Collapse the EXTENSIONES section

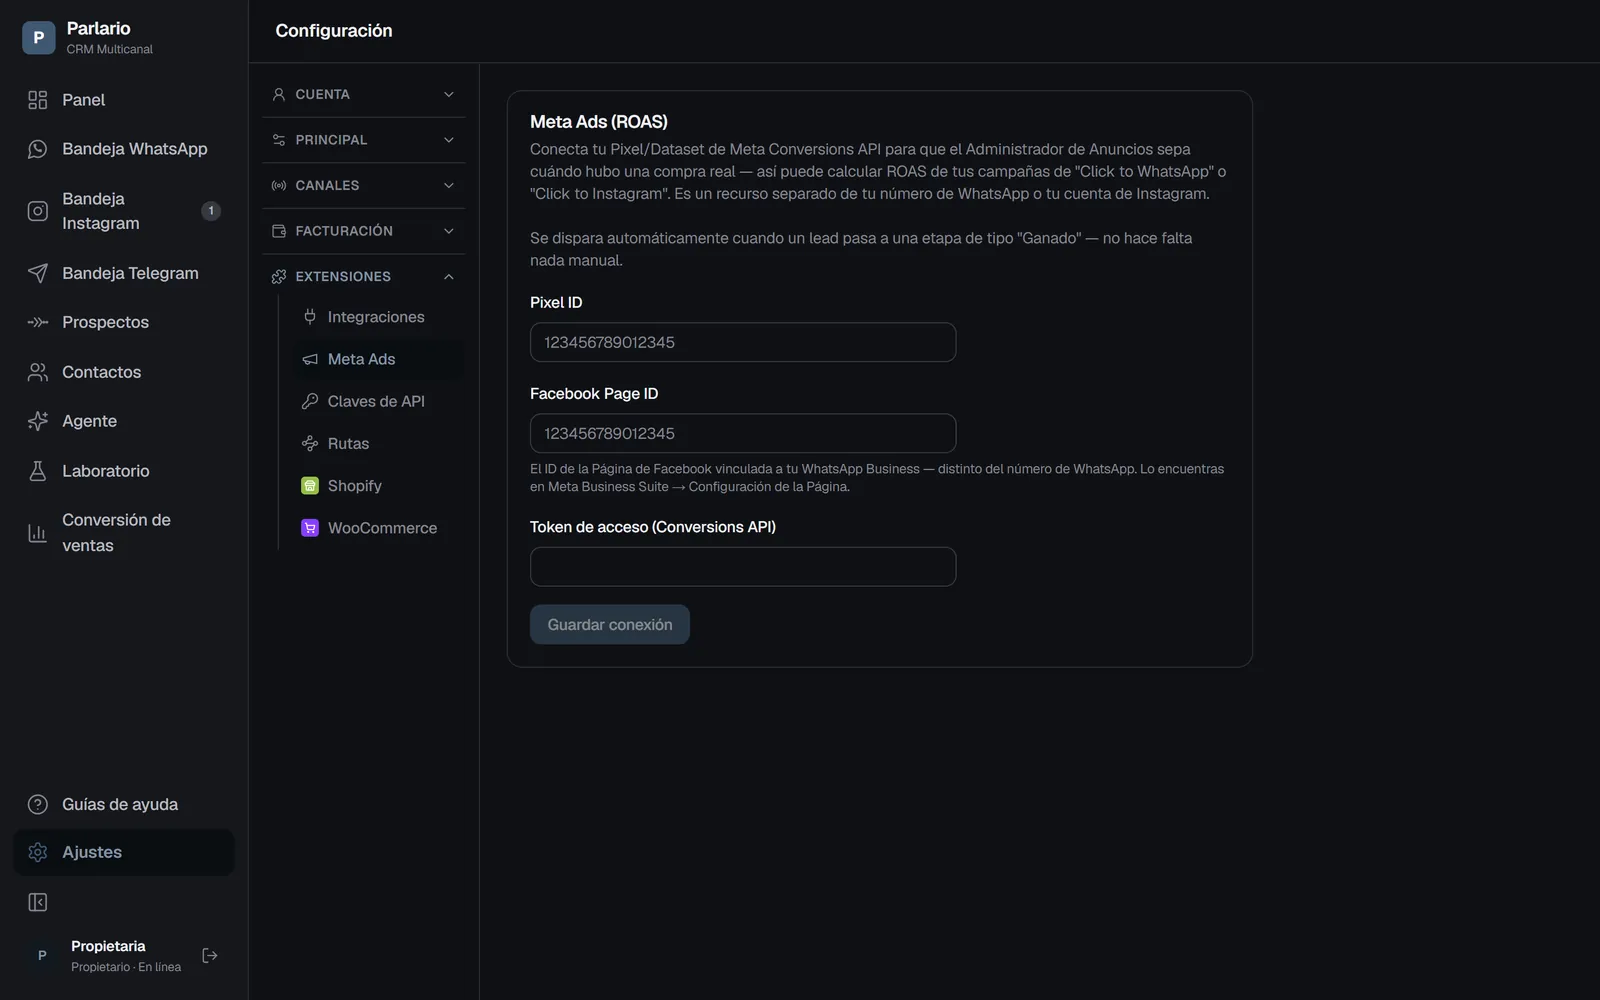[363, 276]
